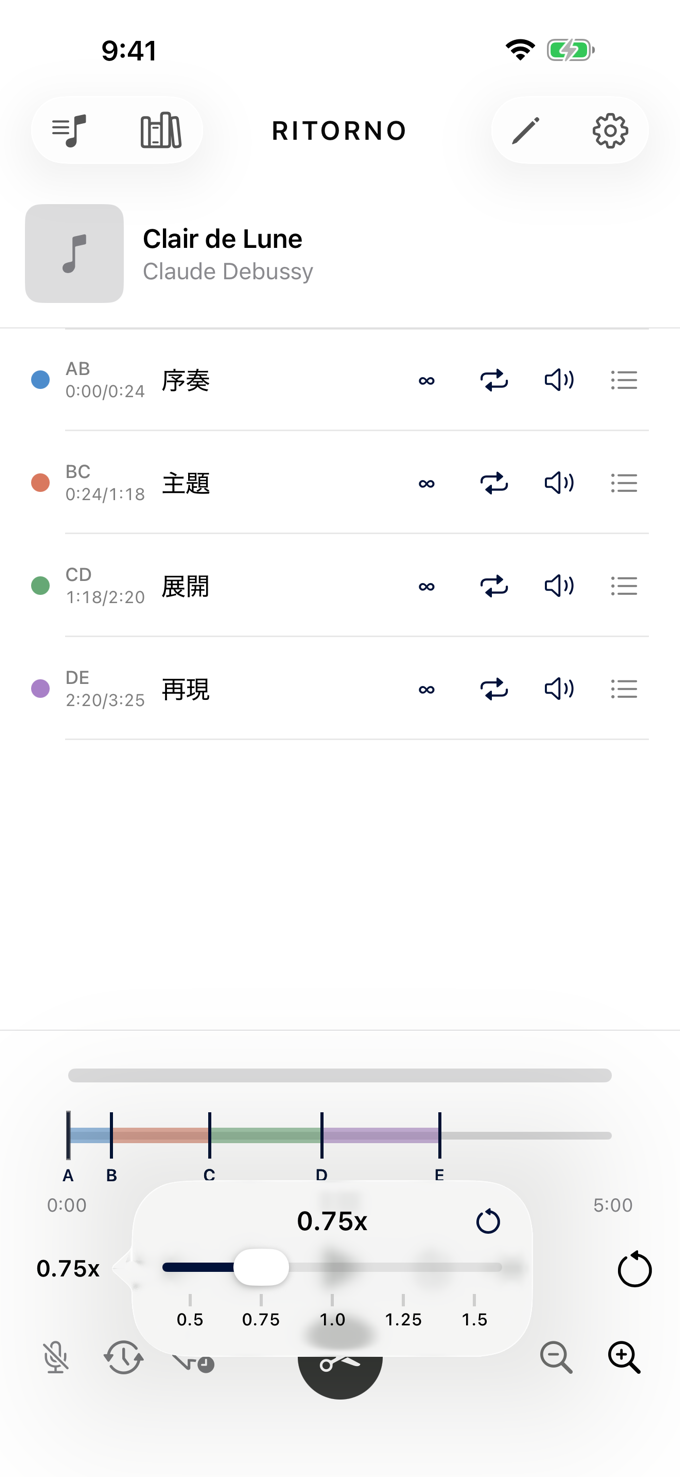Tap the 0.75x speed label
680x1477 pixels.
click(68, 1269)
